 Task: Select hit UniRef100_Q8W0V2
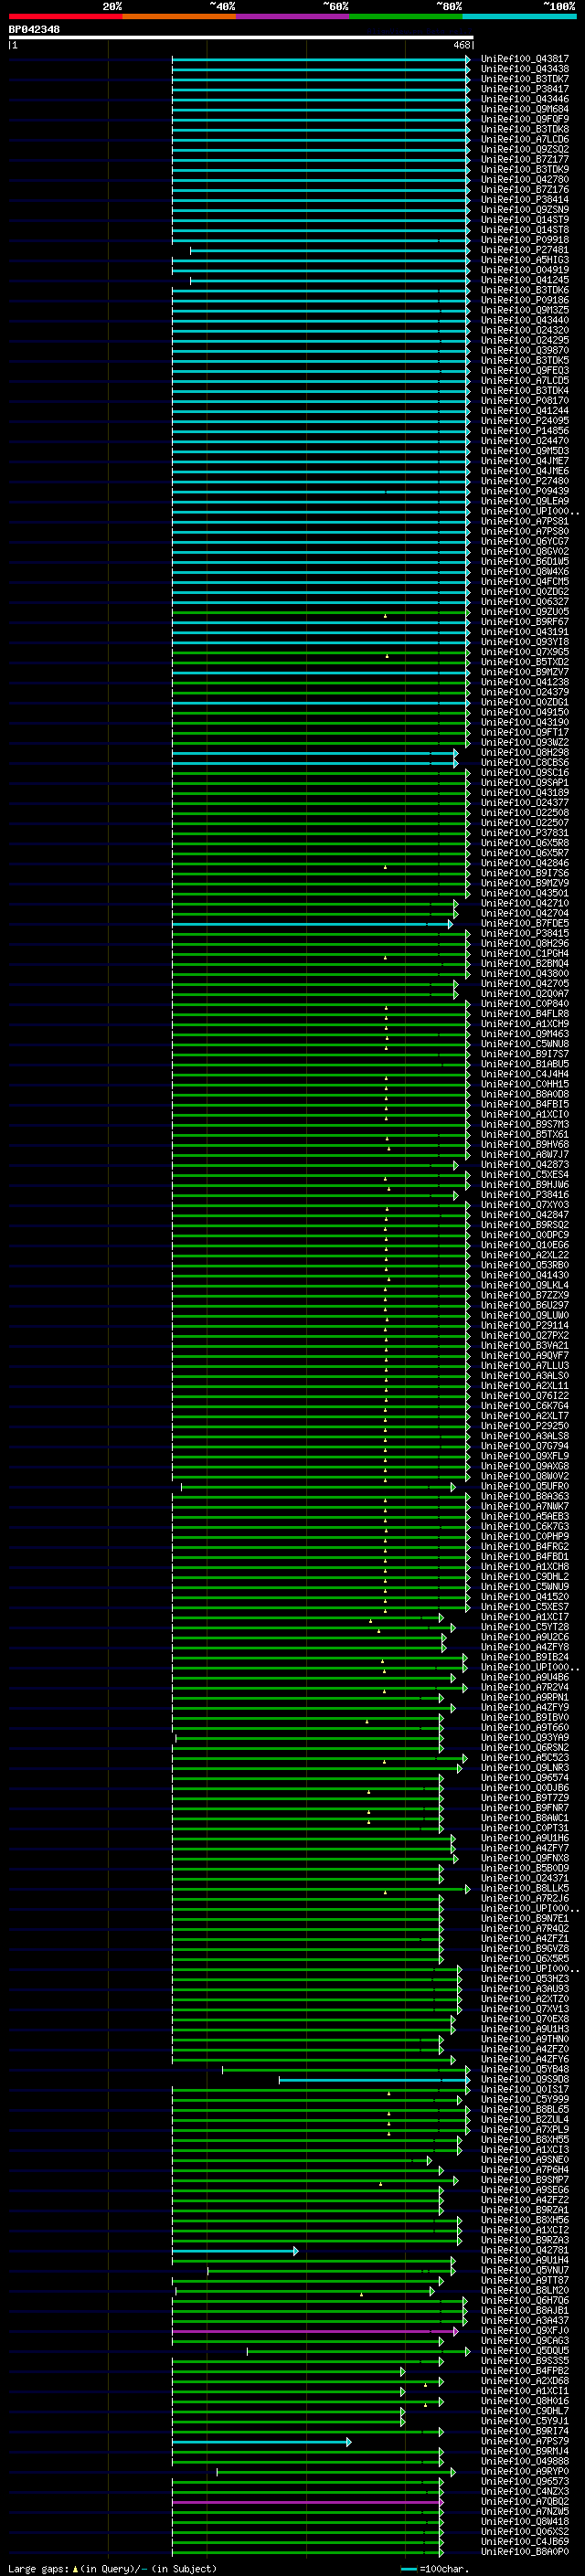coord(524,1476)
